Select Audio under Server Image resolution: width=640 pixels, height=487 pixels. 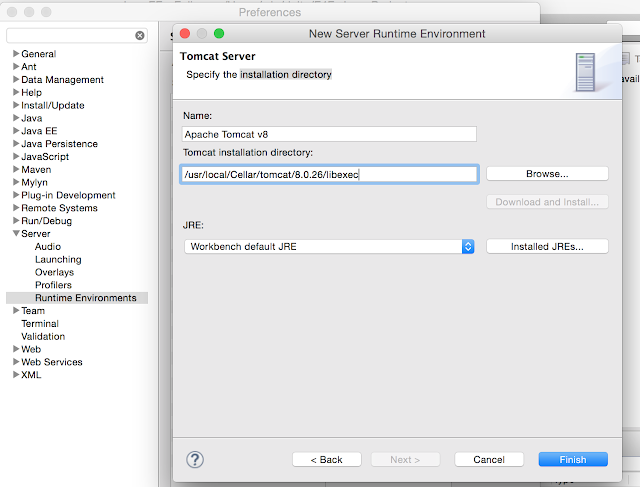click(x=48, y=247)
